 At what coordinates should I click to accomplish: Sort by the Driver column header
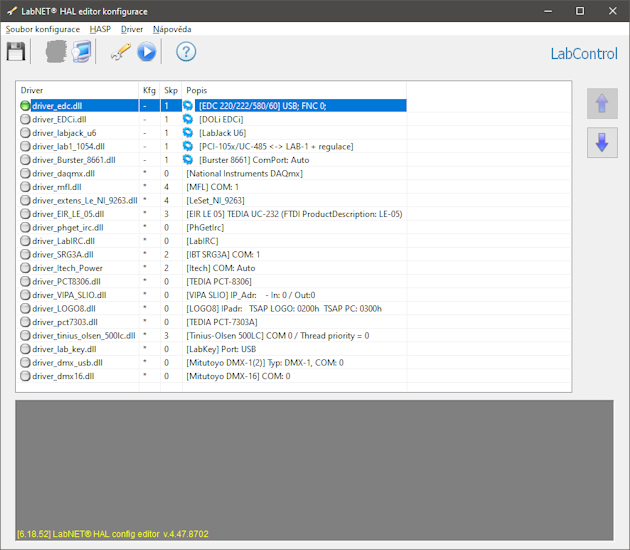pyautogui.click(x=78, y=90)
